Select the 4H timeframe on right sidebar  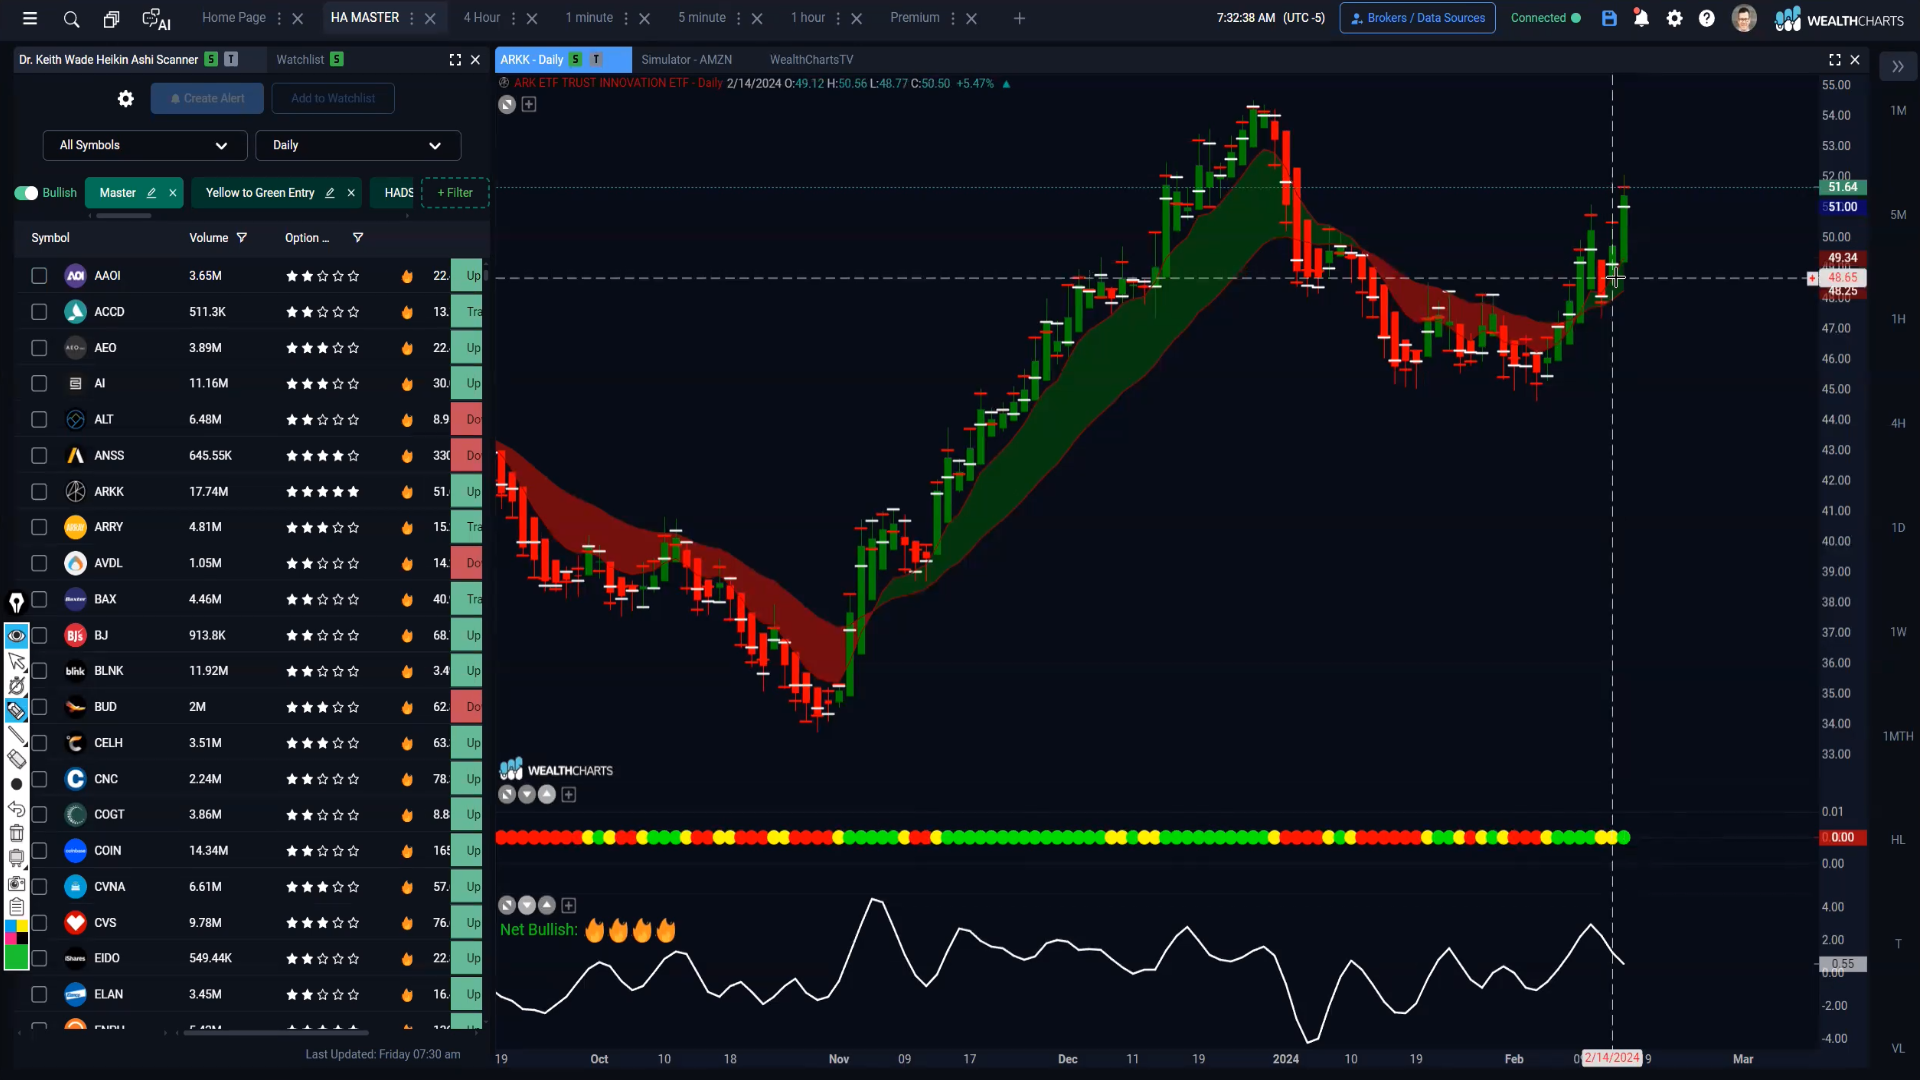1898,424
